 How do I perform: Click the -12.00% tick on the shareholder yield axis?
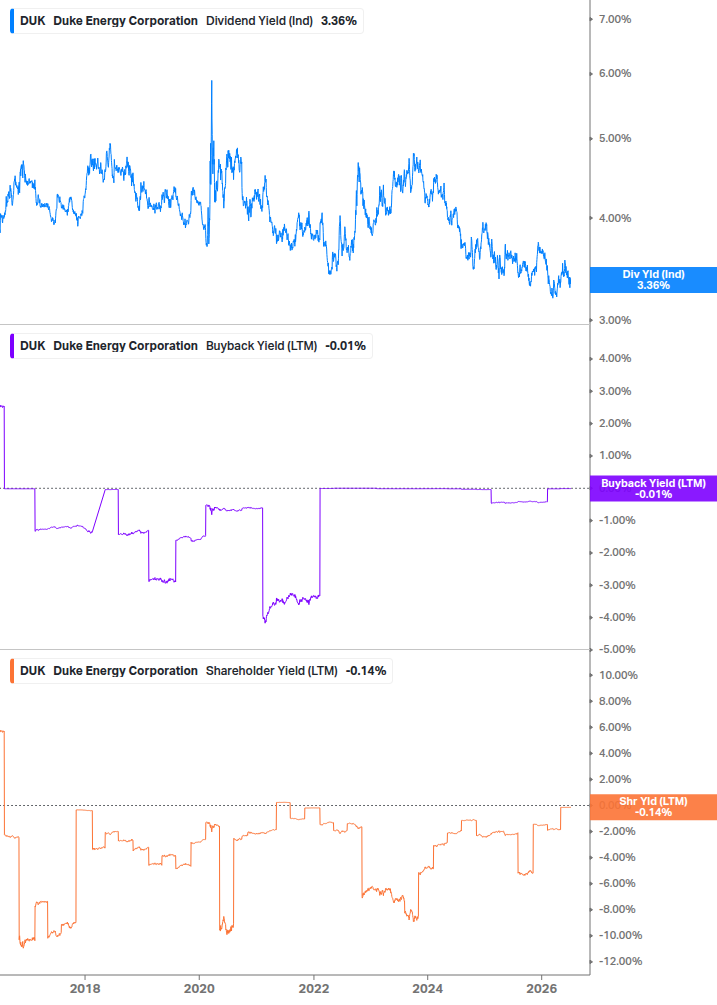[620, 961]
